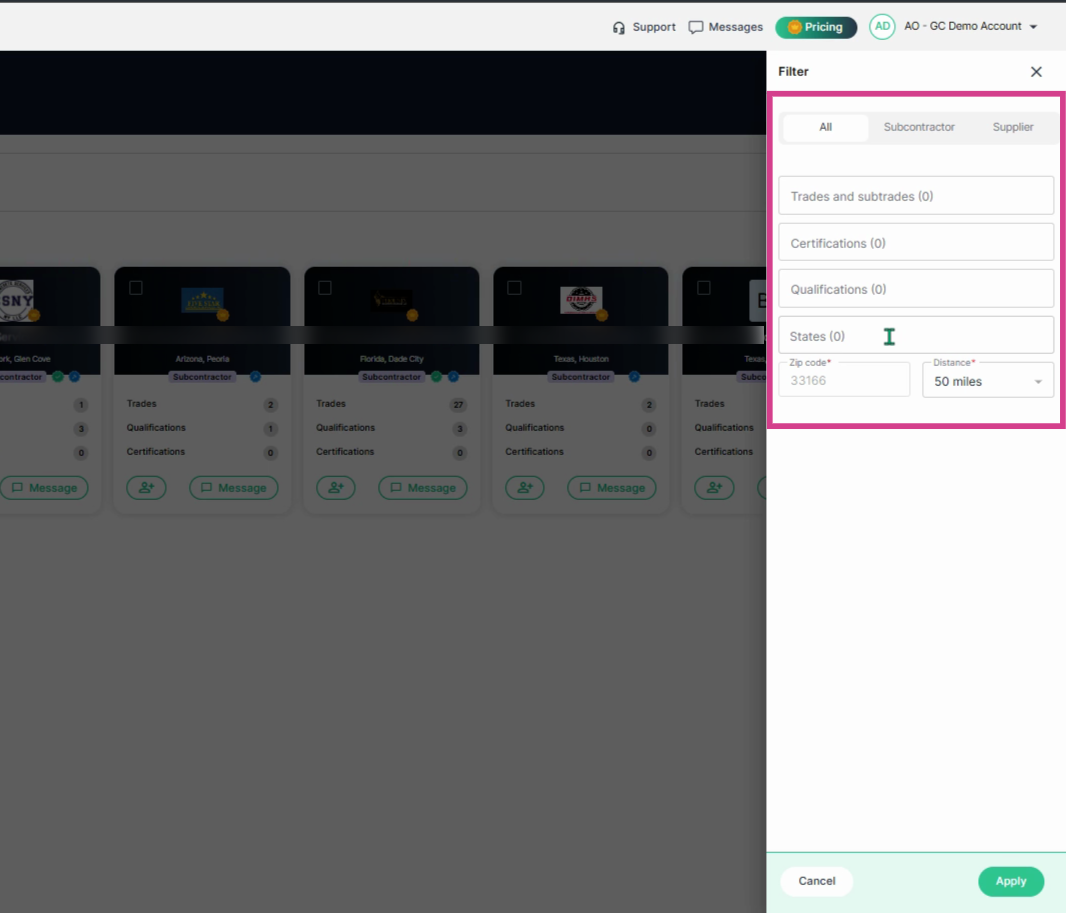
Task: Click the Filter panel title
Action: 793,71
